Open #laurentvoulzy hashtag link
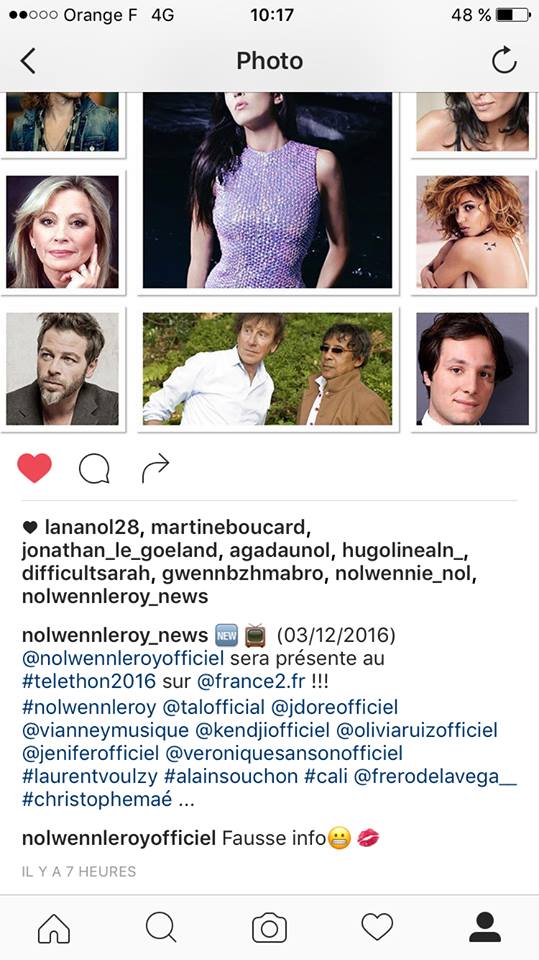539x960 pixels. [90, 776]
